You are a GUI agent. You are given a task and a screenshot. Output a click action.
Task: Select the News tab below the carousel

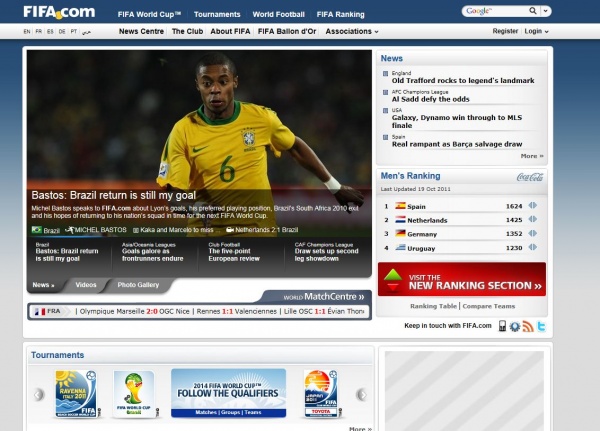(43, 285)
